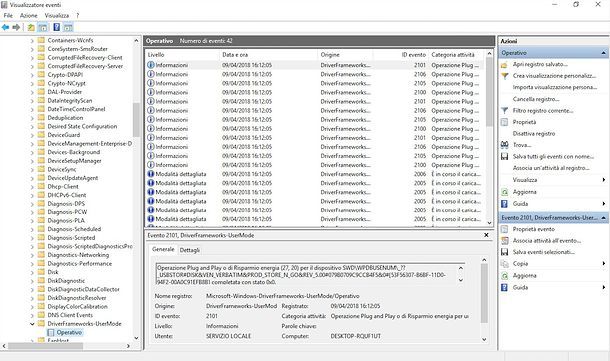Expand the Dhcp-Client tree node
This screenshot has height=361, width=610.
pyautogui.click(x=32, y=187)
